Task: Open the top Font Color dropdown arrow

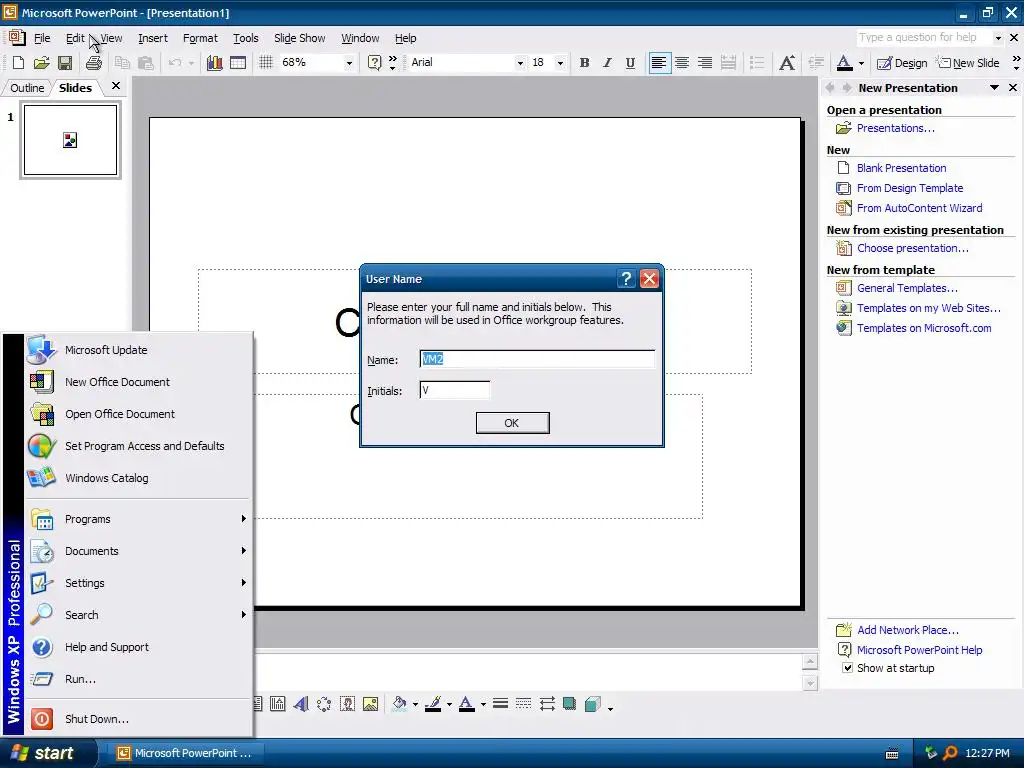Action: [861, 63]
